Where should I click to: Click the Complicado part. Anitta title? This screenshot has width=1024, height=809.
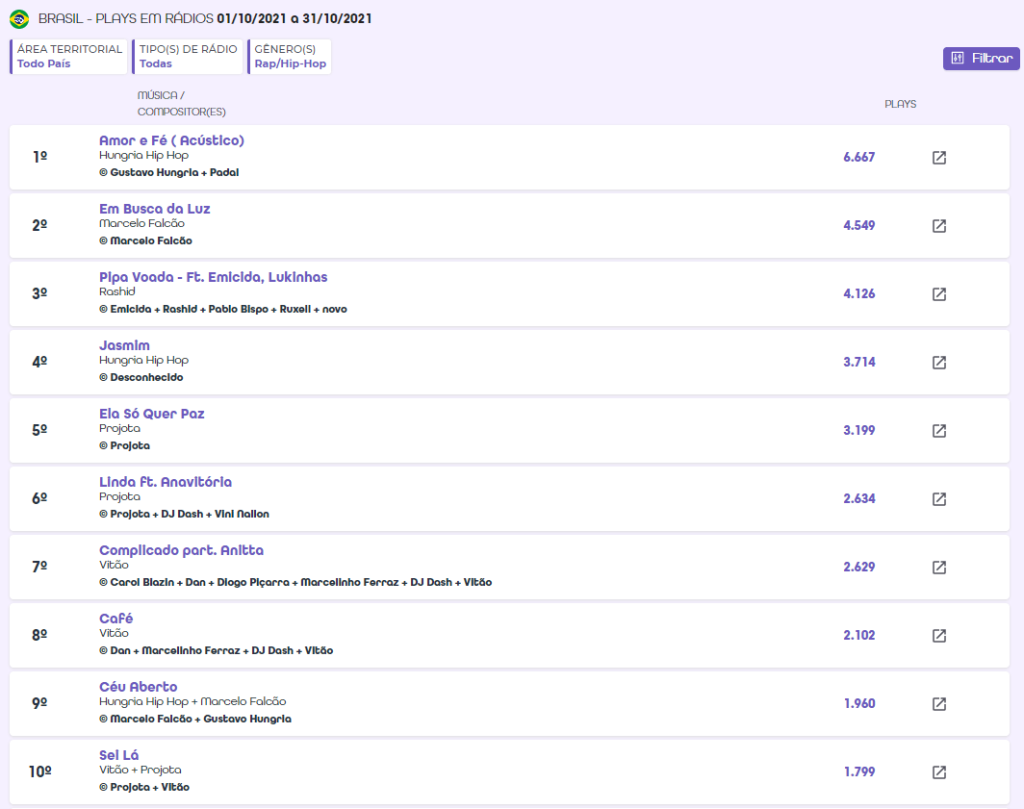[x=181, y=551]
